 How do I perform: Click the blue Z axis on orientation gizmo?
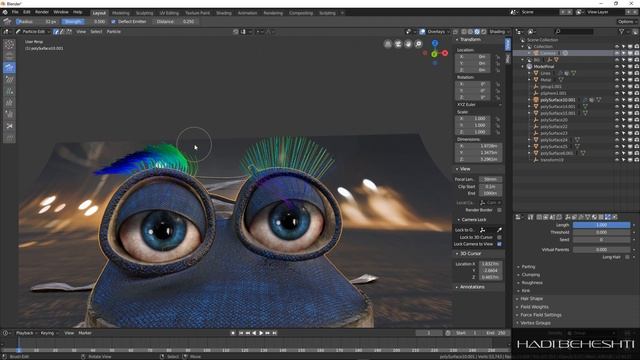[435, 43]
